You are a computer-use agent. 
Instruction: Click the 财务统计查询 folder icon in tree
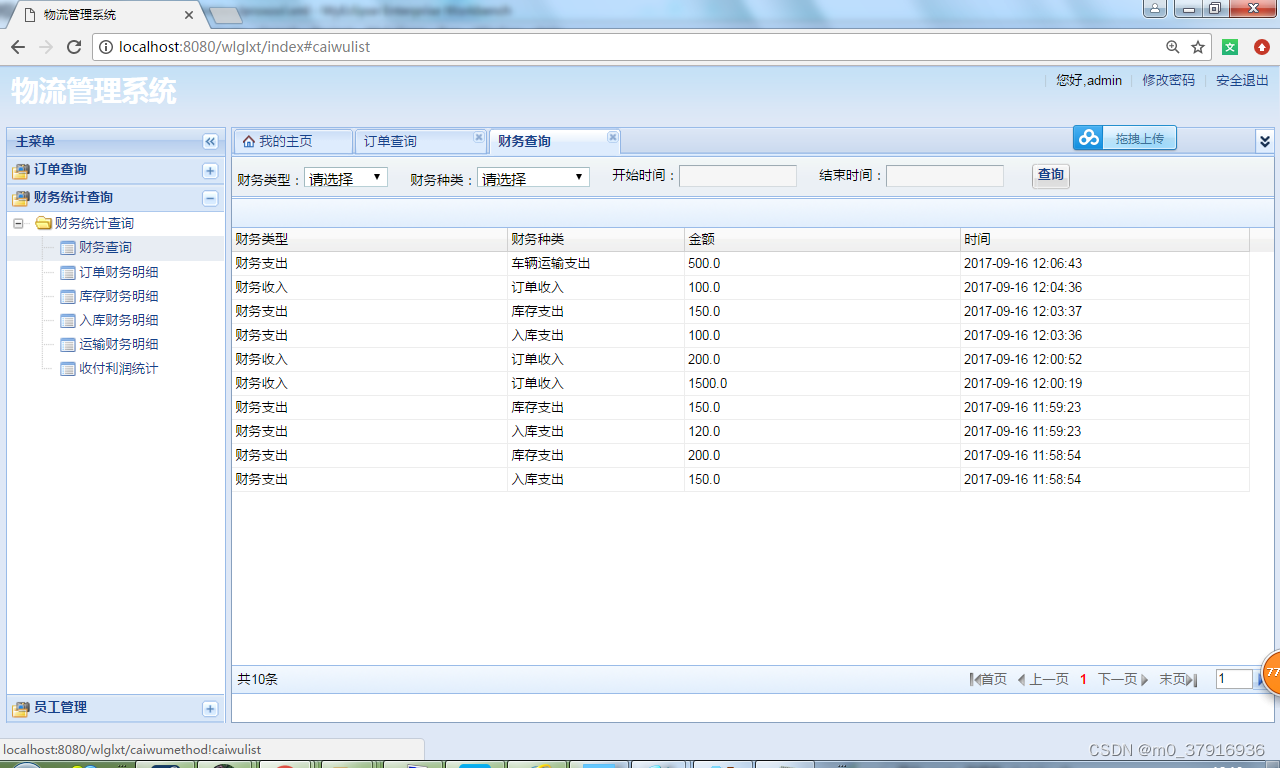pos(43,224)
